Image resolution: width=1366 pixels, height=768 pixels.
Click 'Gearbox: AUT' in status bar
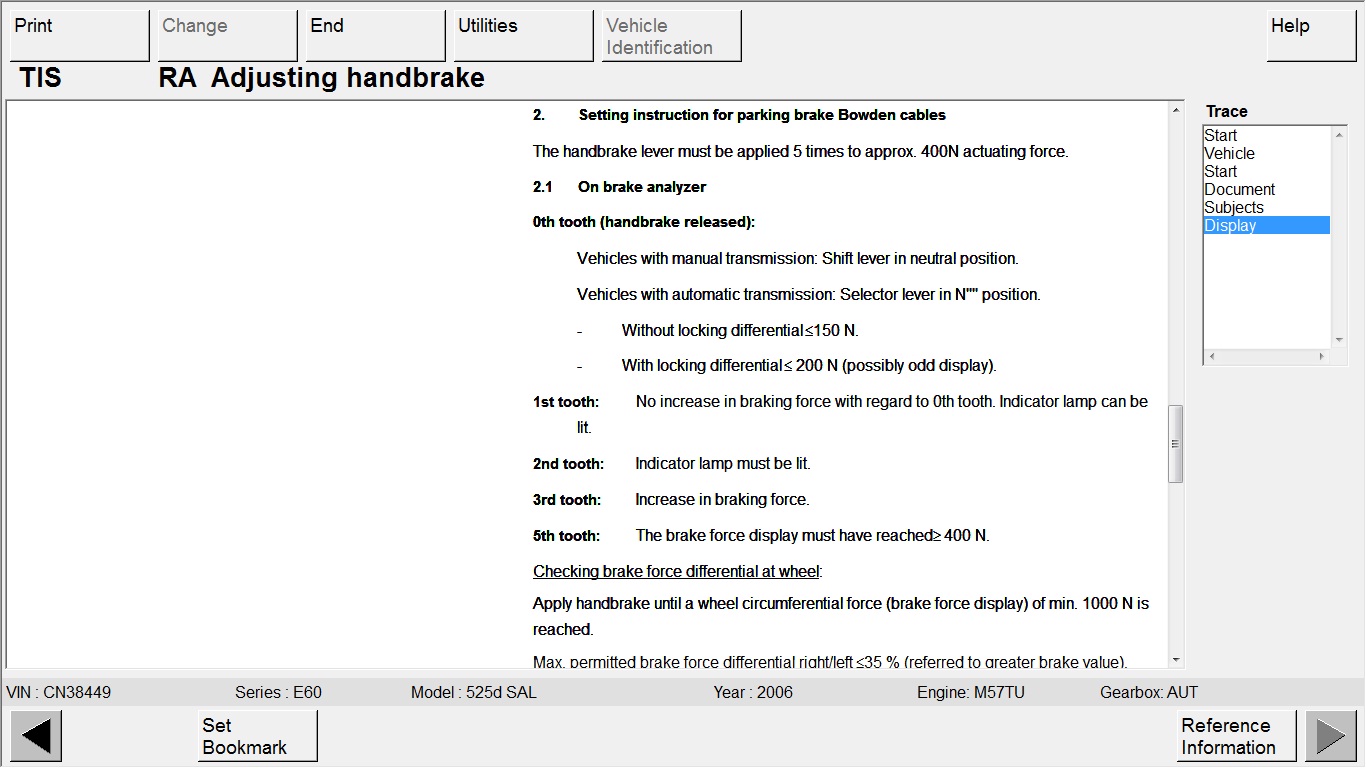coord(1149,692)
